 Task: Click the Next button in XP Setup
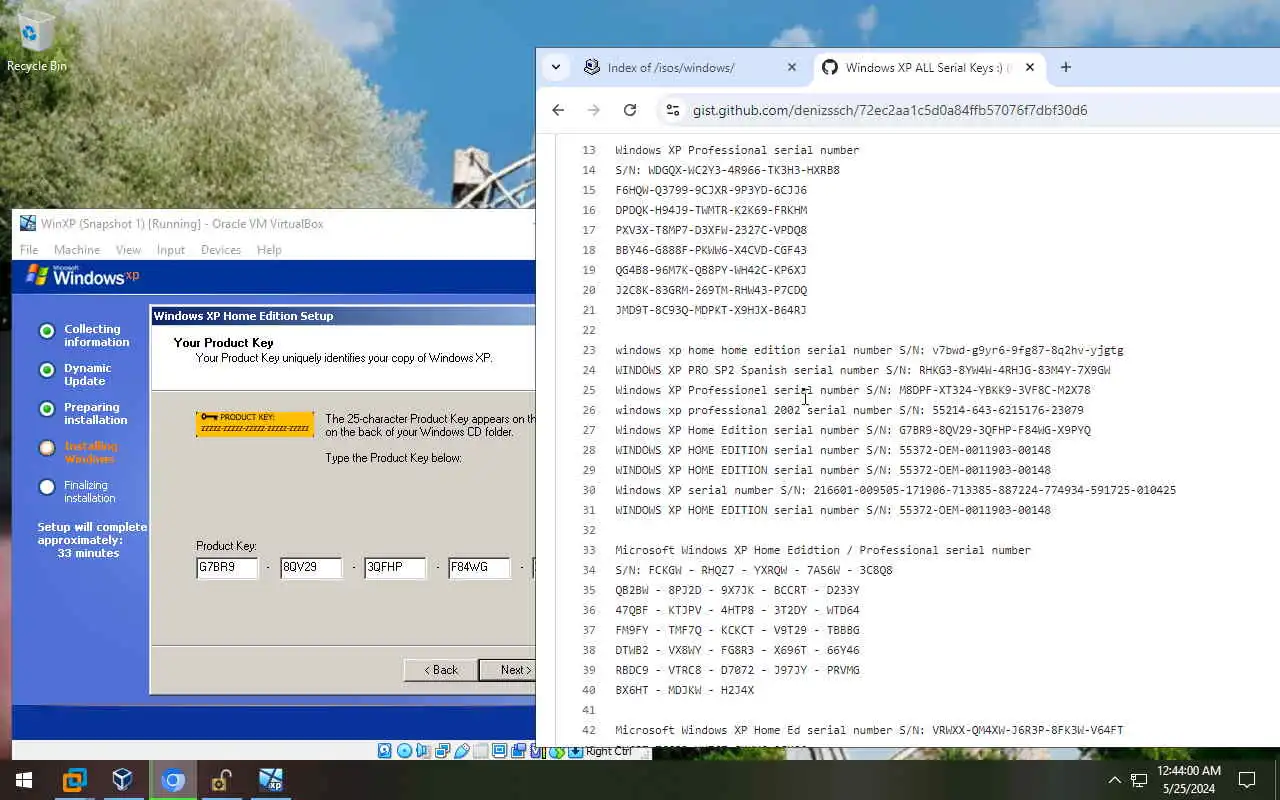[x=508, y=670]
